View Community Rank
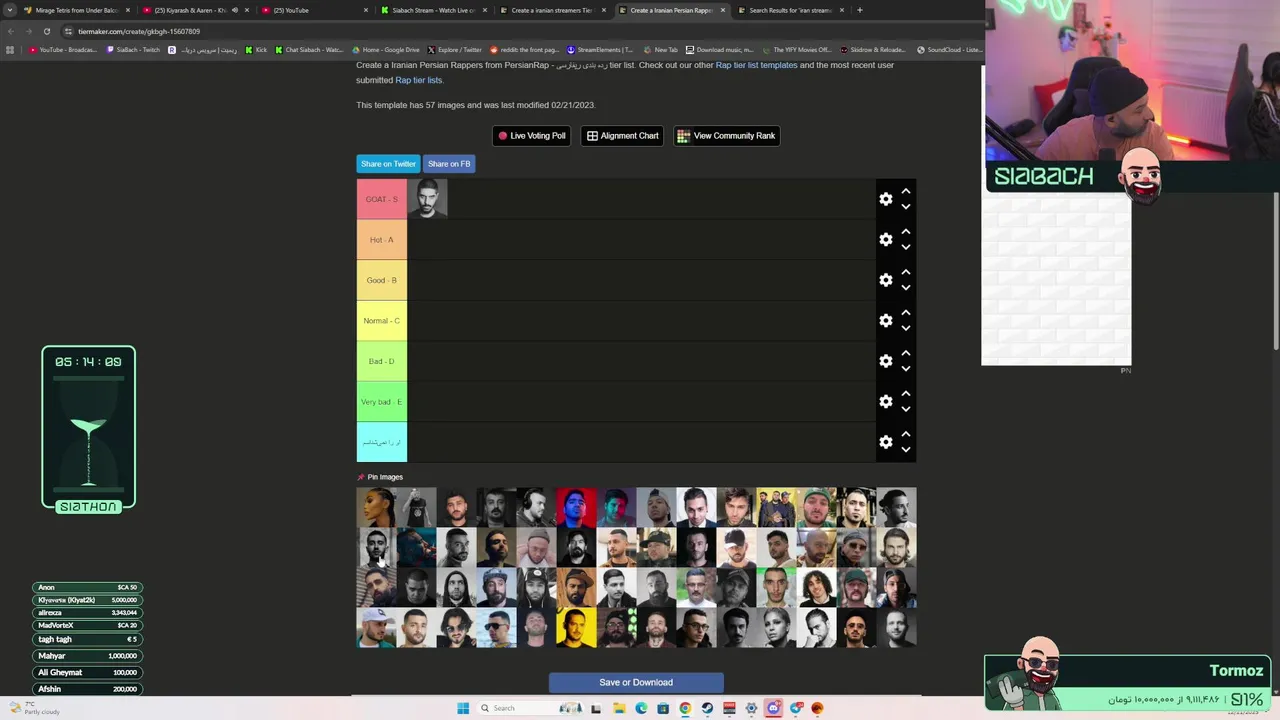Screen dimensions: 1280x720 pyautogui.click(x=727, y=136)
